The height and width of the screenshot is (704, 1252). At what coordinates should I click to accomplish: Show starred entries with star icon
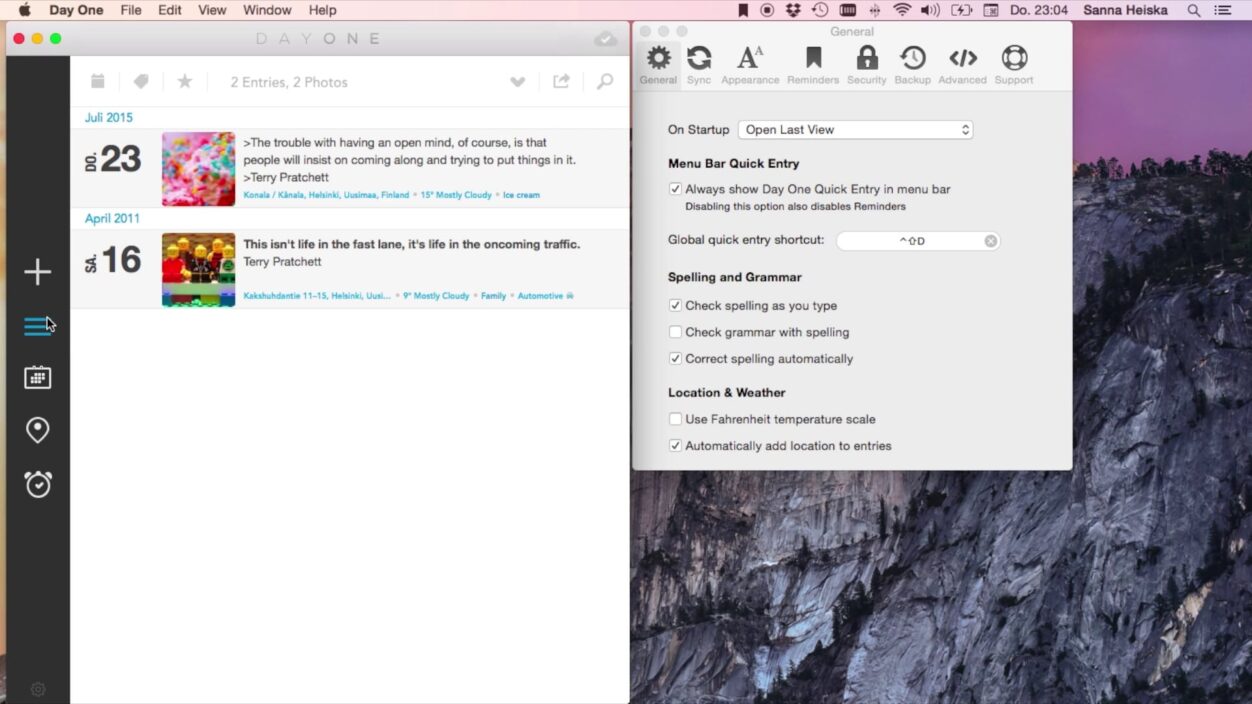(x=185, y=82)
